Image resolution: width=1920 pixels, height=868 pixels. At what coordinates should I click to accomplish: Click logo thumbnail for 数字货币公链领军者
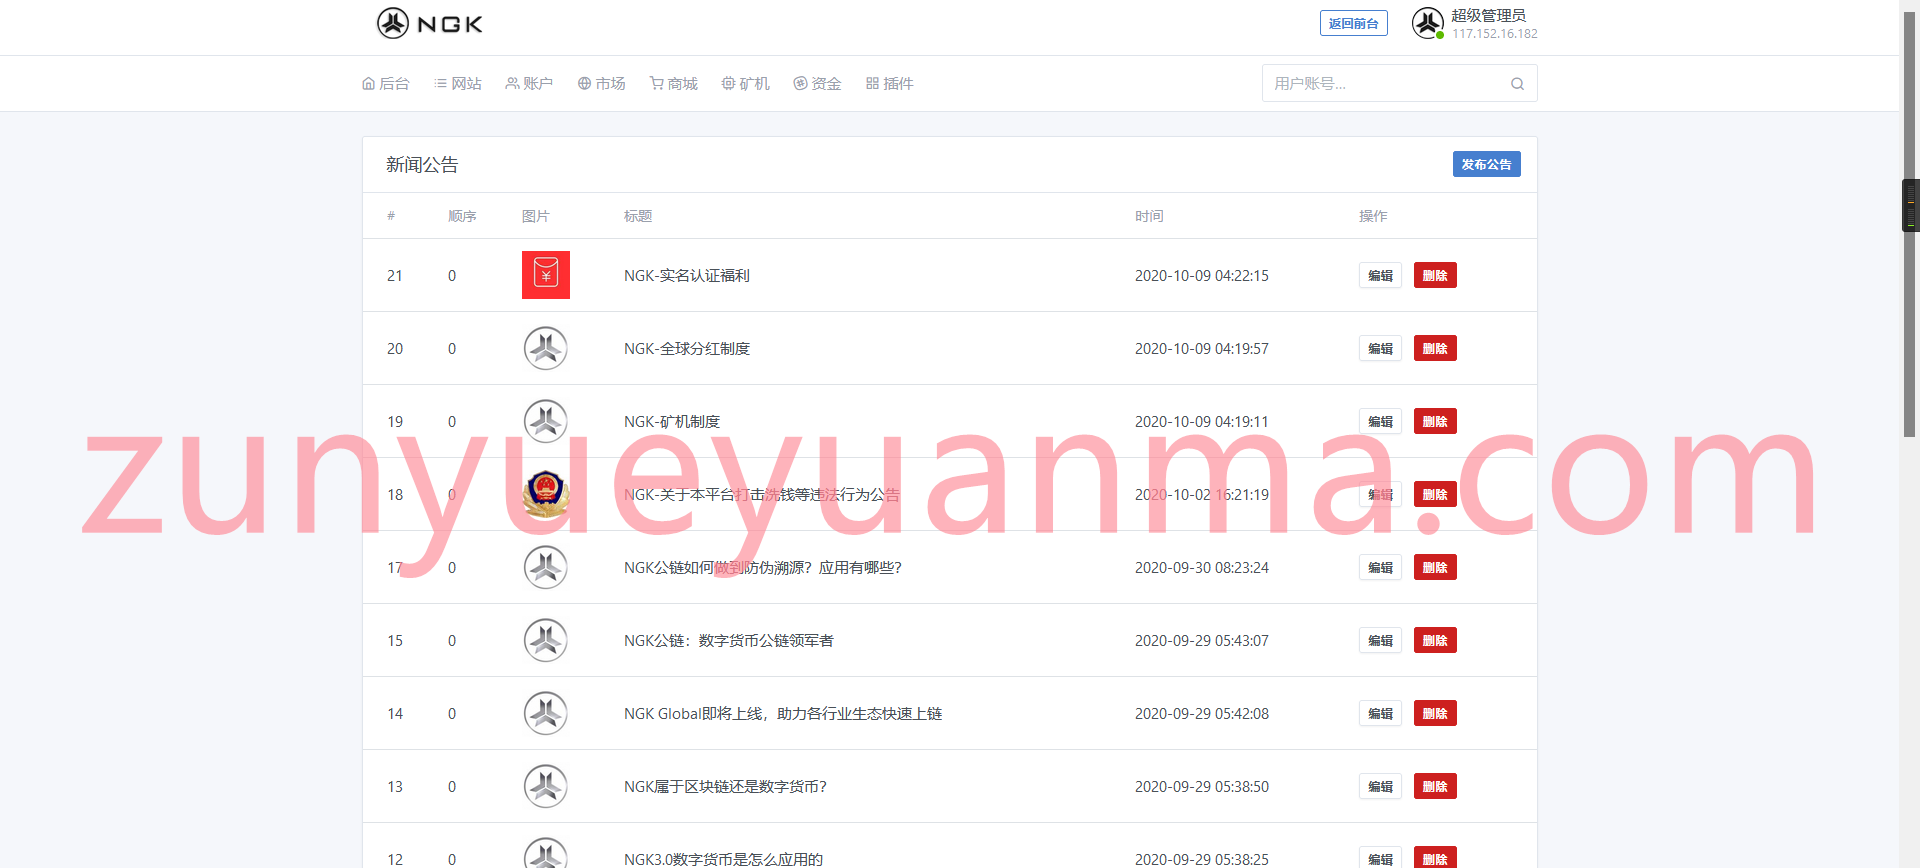(546, 640)
